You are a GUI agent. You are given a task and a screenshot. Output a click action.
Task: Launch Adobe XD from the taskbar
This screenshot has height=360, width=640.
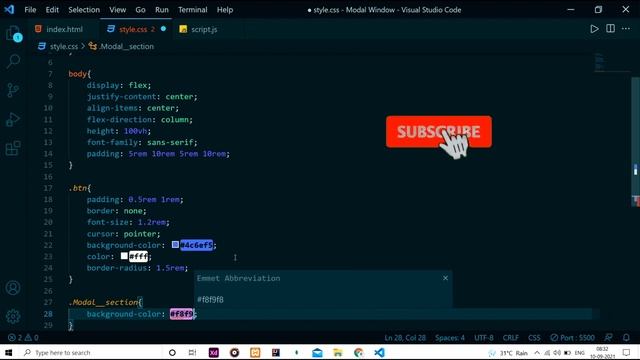coord(213,352)
